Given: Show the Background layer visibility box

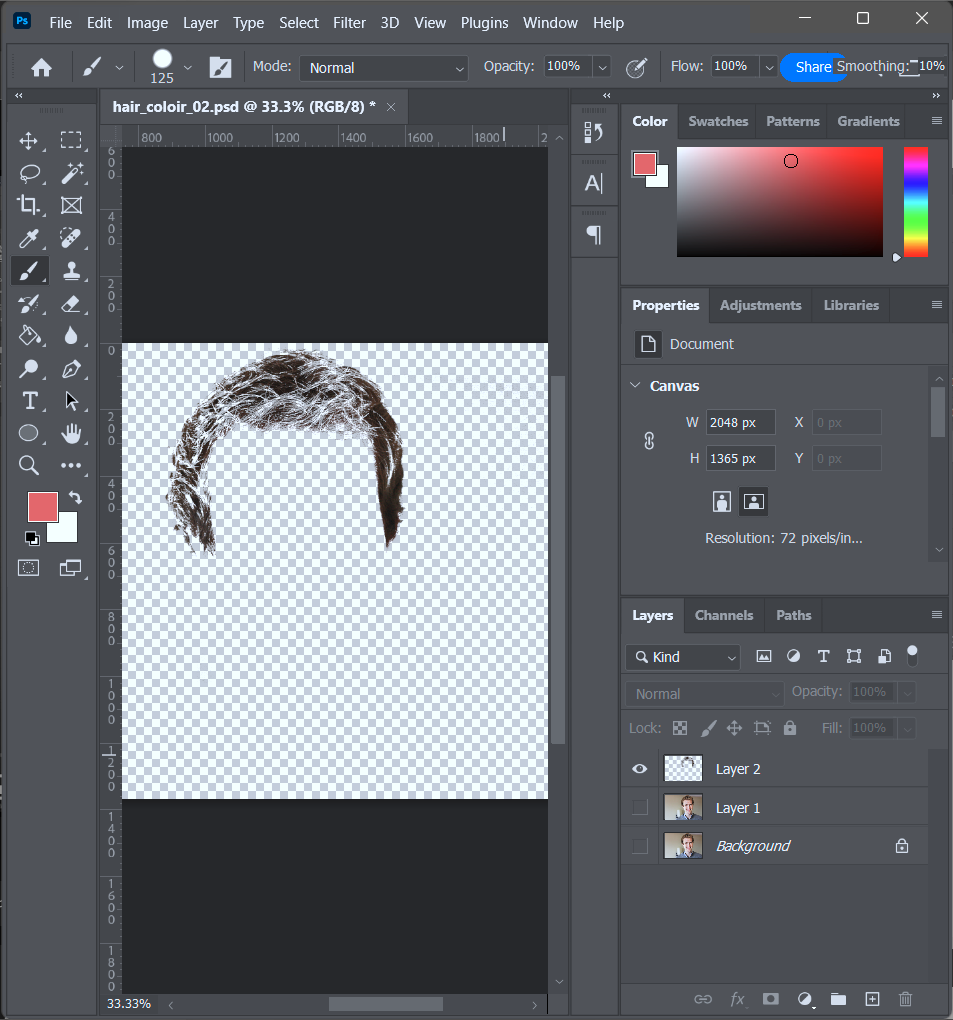Looking at the screenshot, I should point(640,846).
